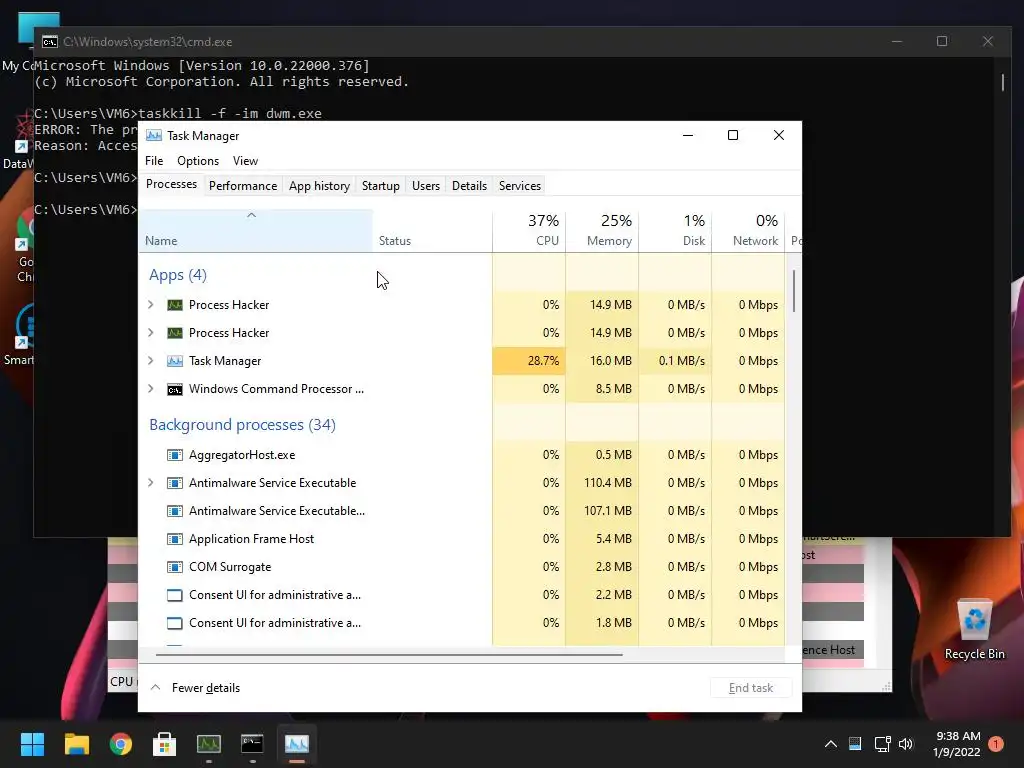
Task: Open the Recycle Bin desktop icon
Action: (x=974, y=629)
